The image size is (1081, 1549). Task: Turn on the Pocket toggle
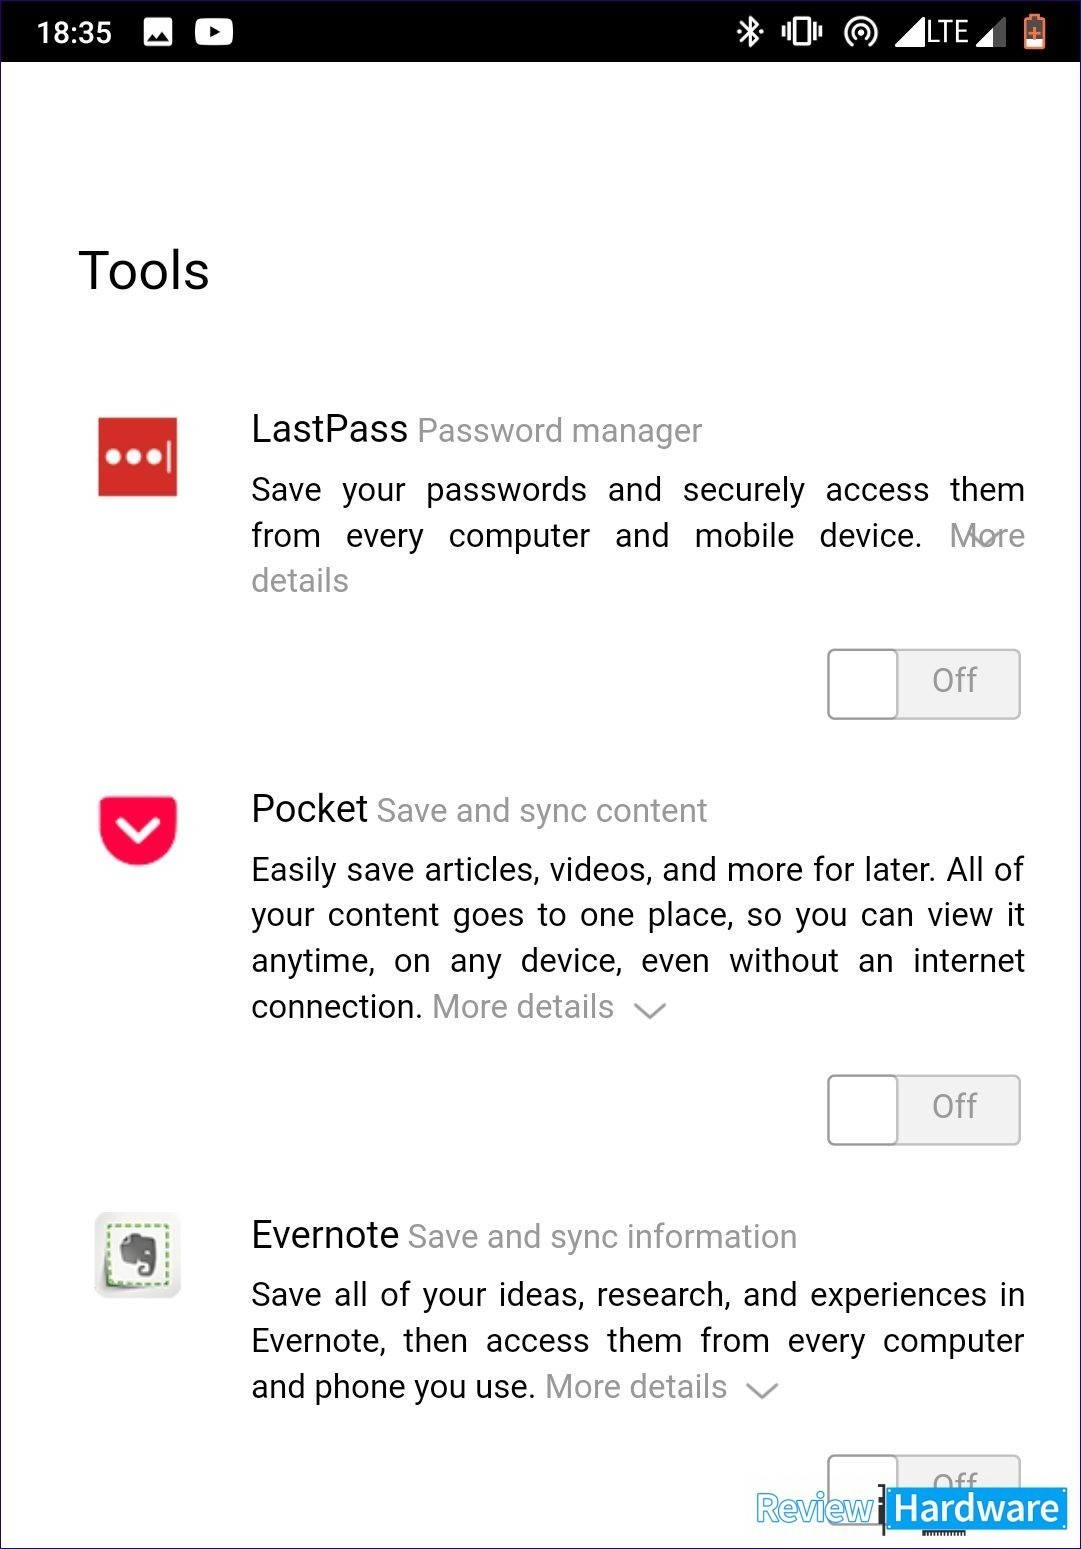tap(924, 1110)
